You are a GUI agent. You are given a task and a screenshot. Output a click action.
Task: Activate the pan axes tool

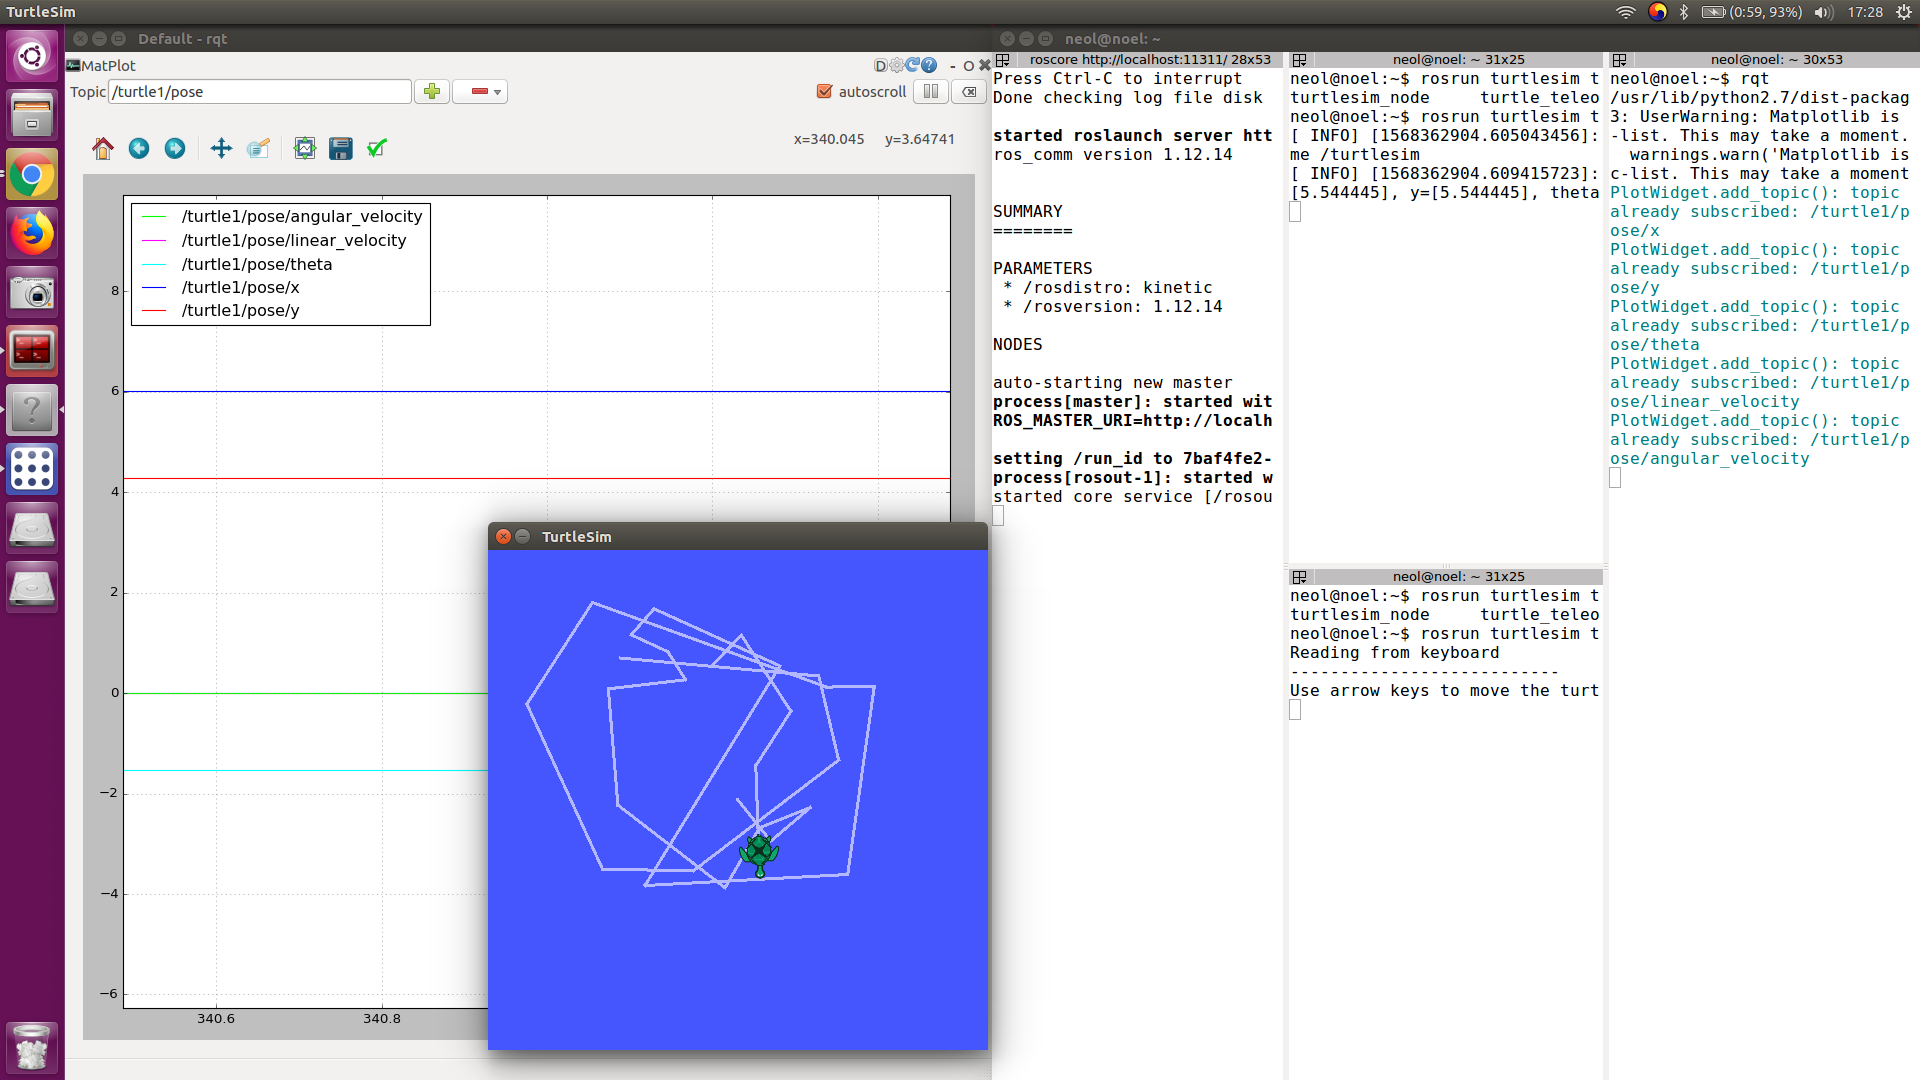[221, 149]
